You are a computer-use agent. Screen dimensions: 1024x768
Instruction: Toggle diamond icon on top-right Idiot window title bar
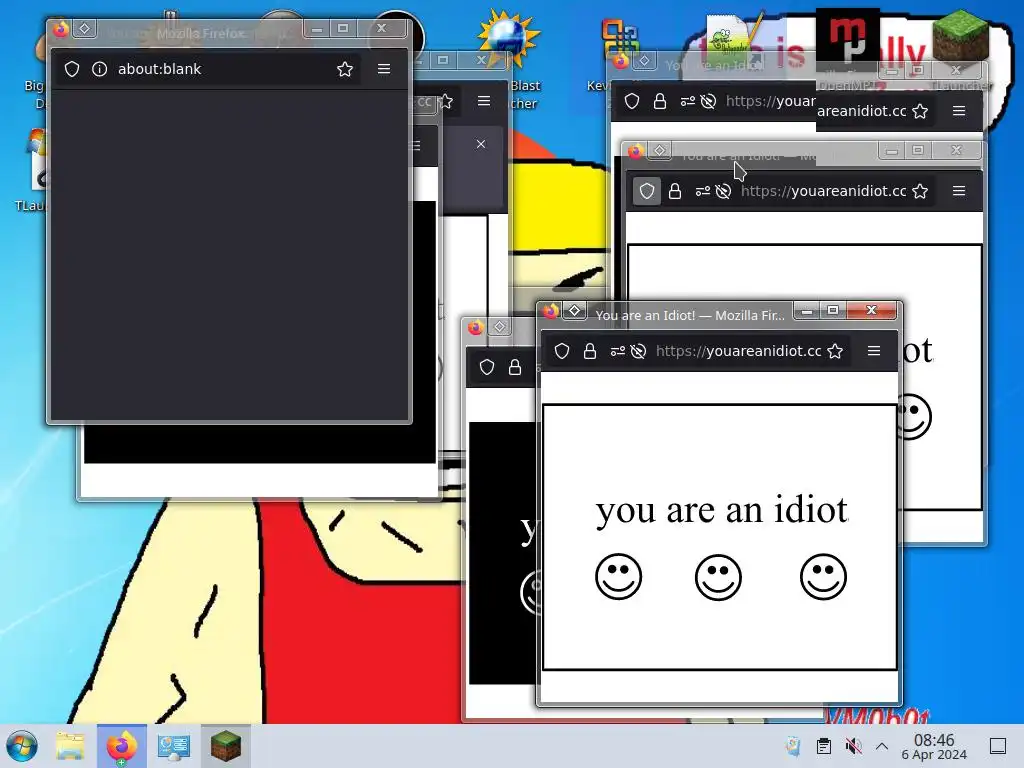point(645,61)
